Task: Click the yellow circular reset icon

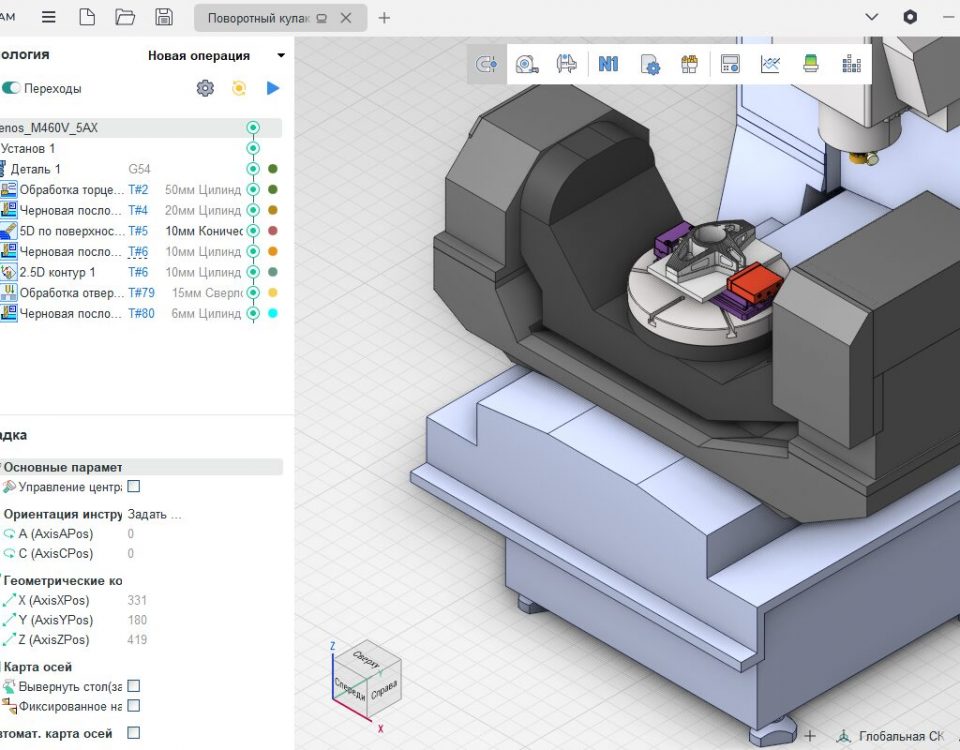Action: (239, 88)
